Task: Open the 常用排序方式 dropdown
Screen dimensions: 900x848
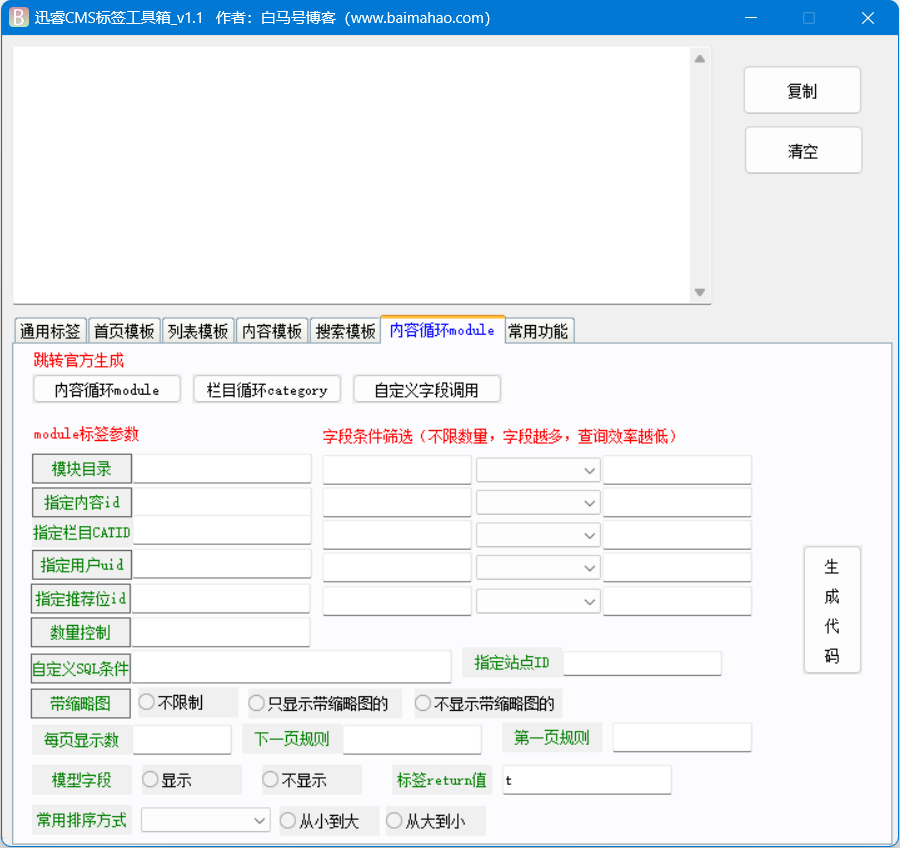Action: pos(205,820)
